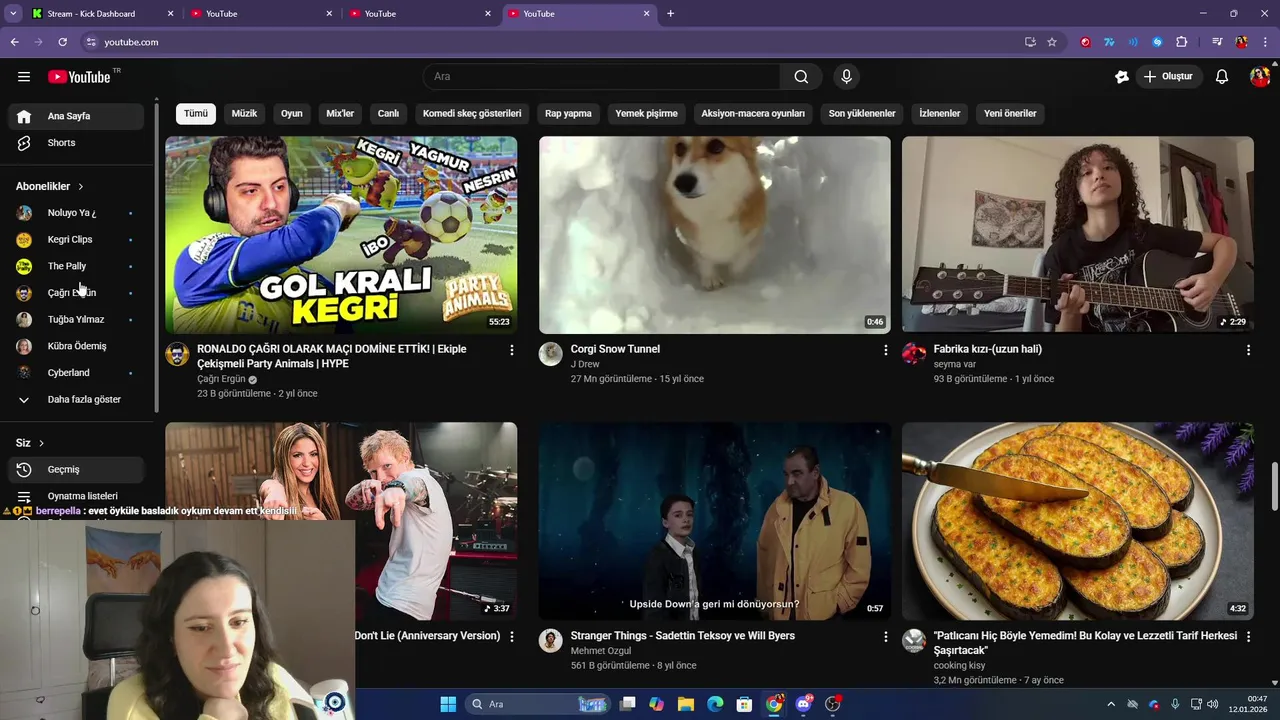Click the search magnifier button

(801, 77)
